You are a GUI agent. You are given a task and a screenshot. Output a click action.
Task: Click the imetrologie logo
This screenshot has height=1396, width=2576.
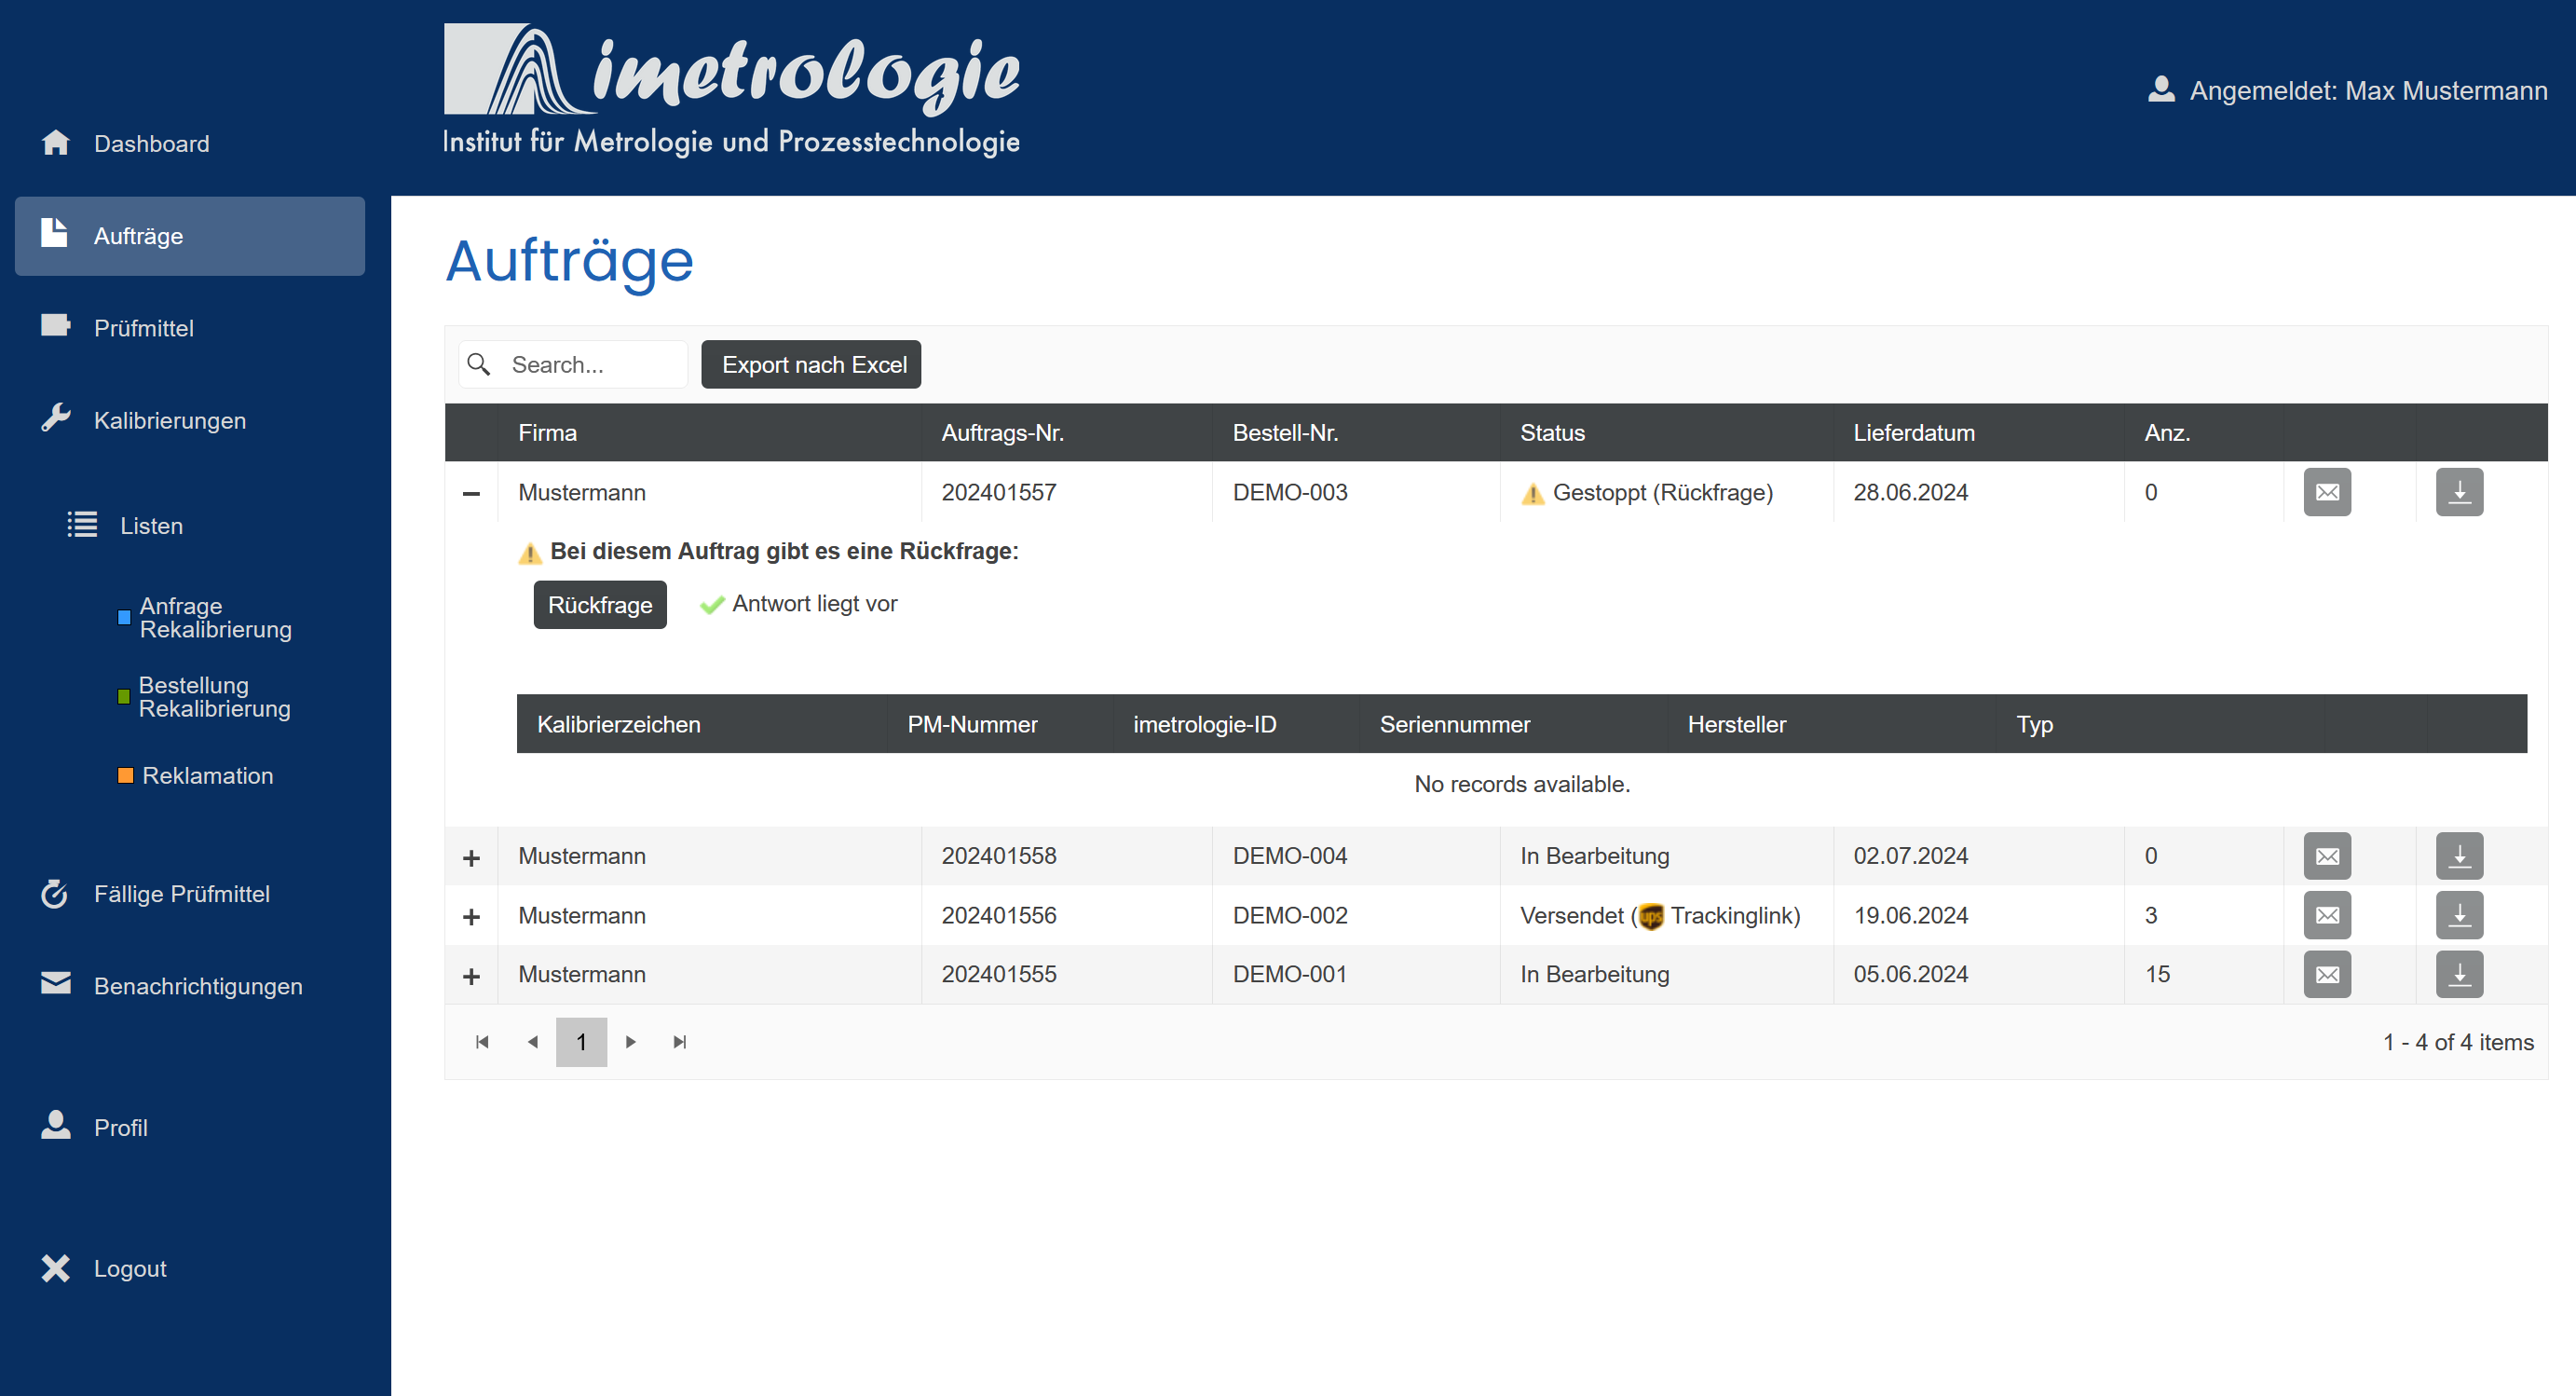732,91
